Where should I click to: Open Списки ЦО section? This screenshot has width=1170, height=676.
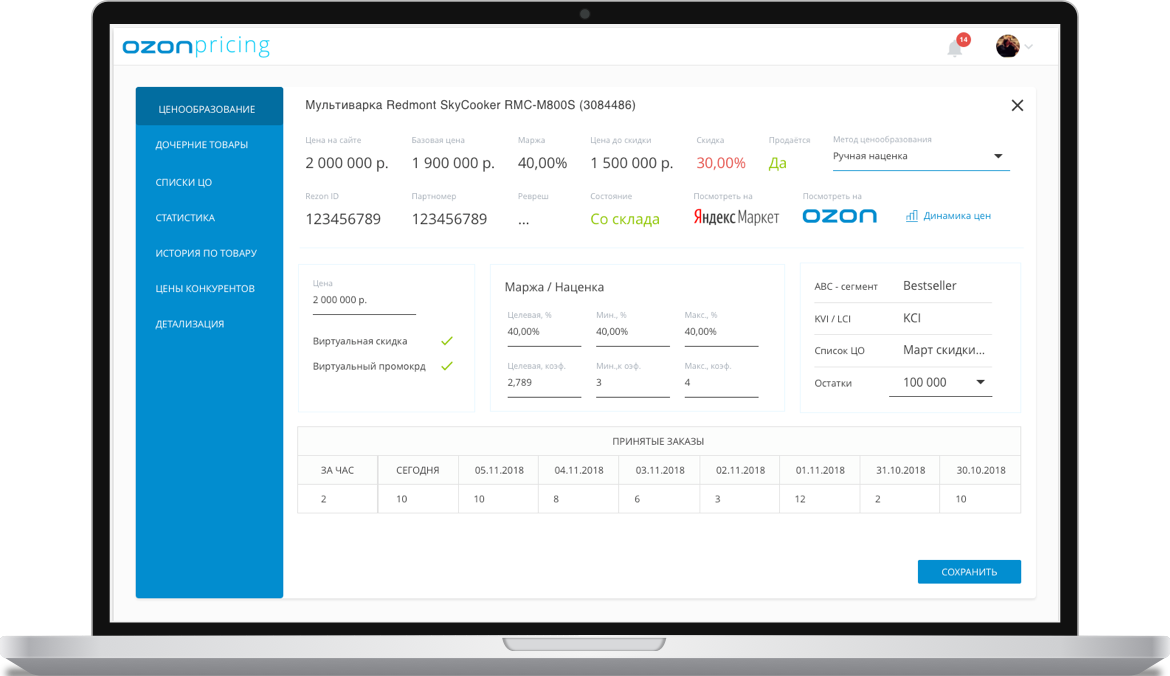184,182
